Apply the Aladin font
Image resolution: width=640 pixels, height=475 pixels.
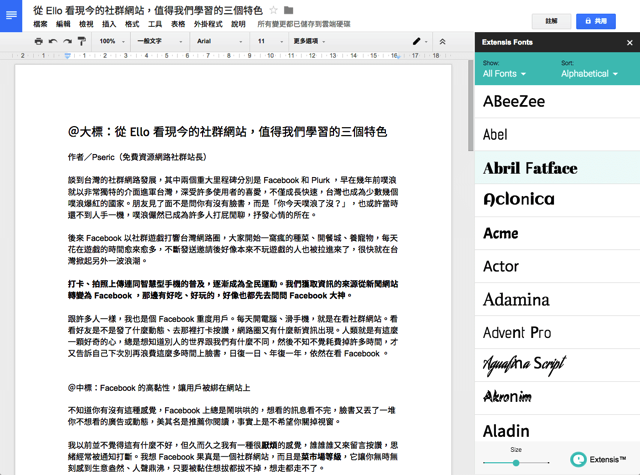(557, 429)
